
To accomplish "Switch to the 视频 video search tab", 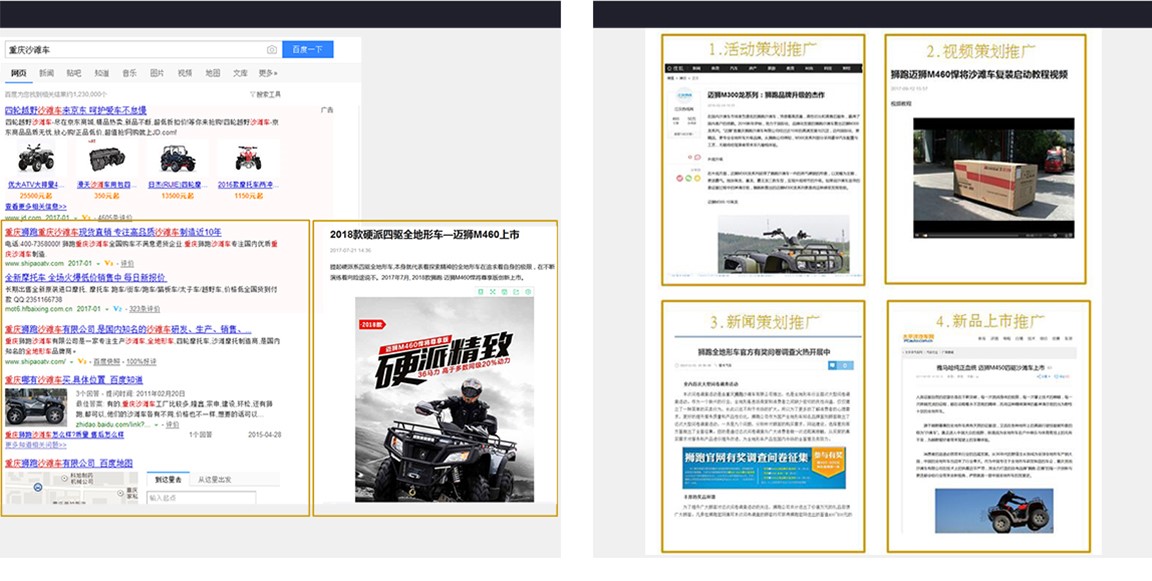I will click(186, 71).
